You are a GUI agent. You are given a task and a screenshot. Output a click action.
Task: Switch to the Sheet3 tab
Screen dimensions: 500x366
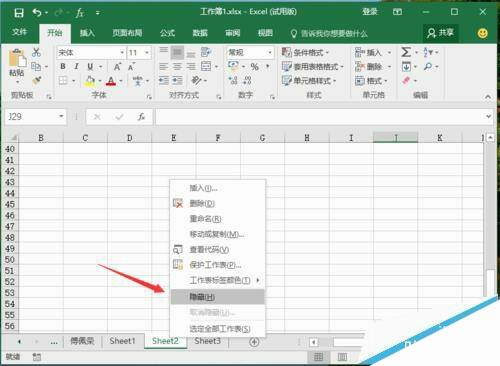pyautogui.click(x=207, y=341)
